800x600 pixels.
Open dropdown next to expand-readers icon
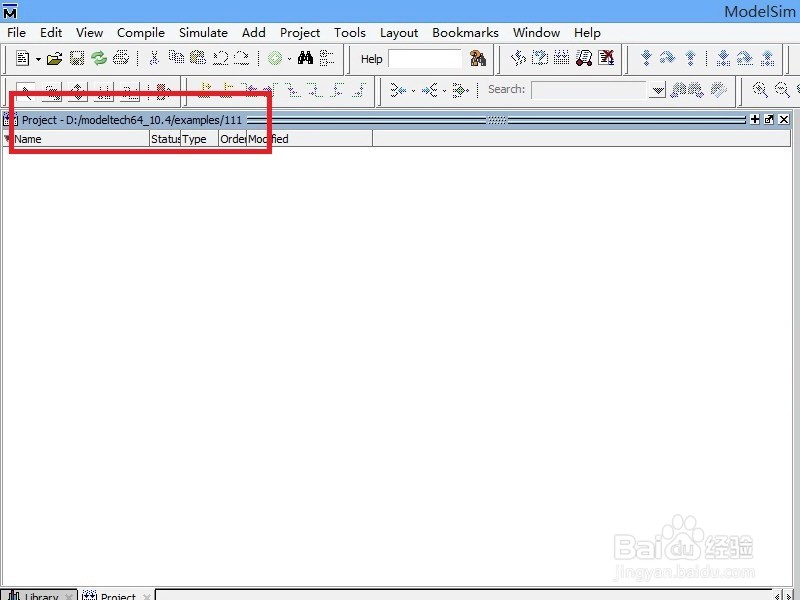pyautogui.click(x=444, y=91)
